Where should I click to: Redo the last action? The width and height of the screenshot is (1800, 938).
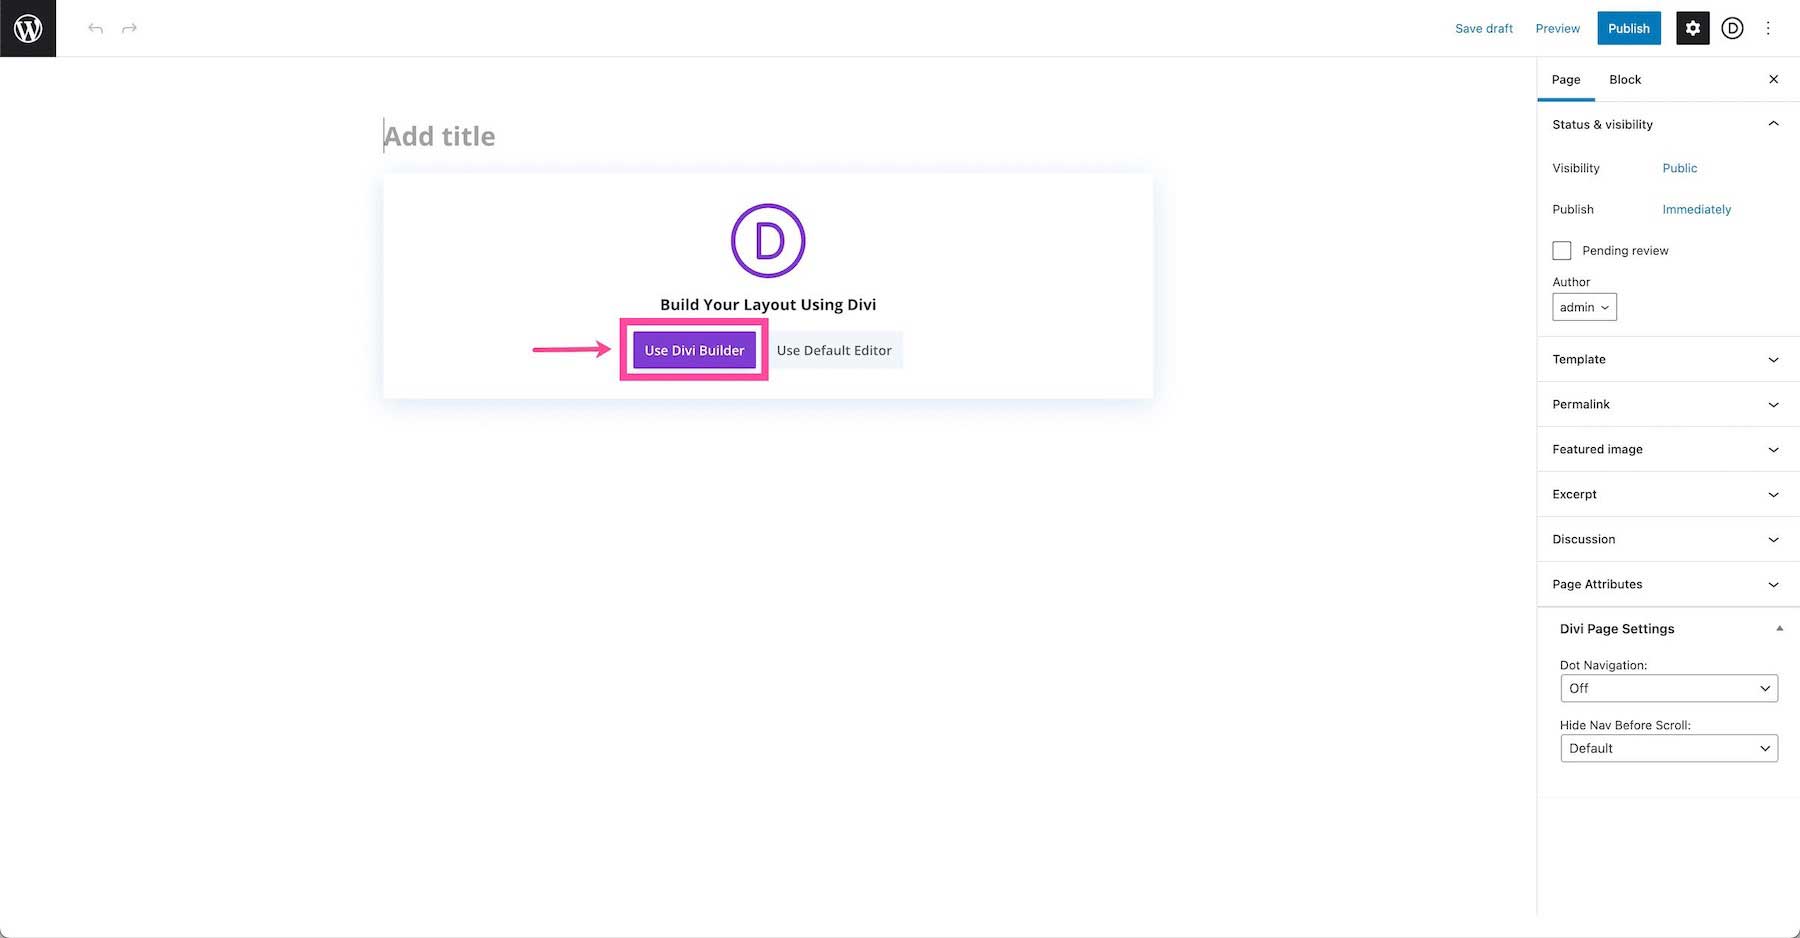click(129, 28)
